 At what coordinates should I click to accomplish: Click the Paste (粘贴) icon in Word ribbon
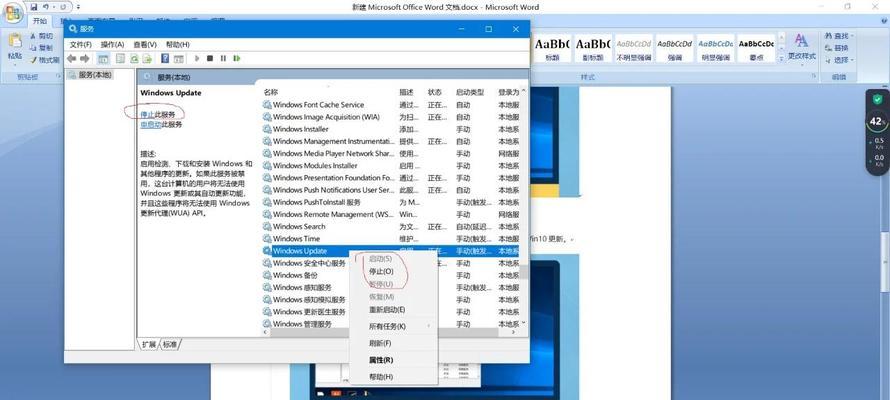coord(15,41)
